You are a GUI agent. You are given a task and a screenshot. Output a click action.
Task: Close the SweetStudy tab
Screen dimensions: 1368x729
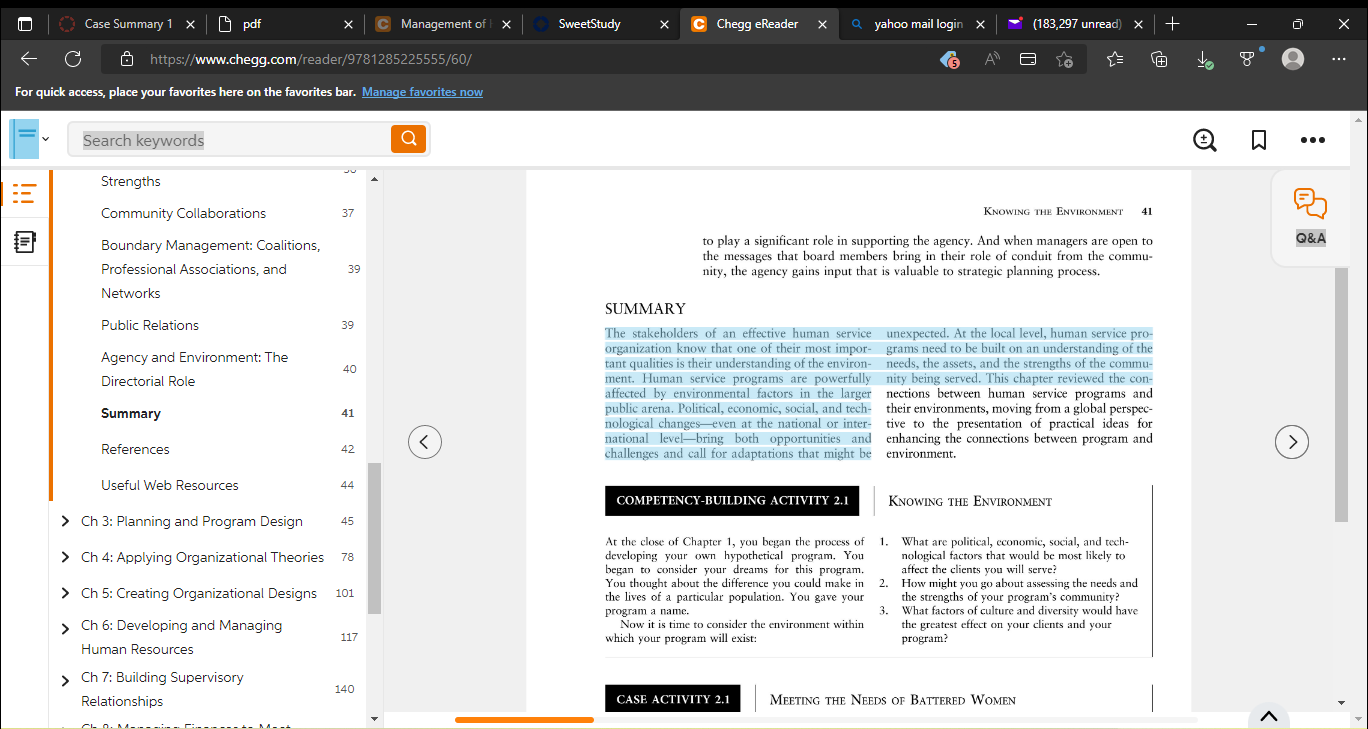pyautogui.click(x=664, y=24)
